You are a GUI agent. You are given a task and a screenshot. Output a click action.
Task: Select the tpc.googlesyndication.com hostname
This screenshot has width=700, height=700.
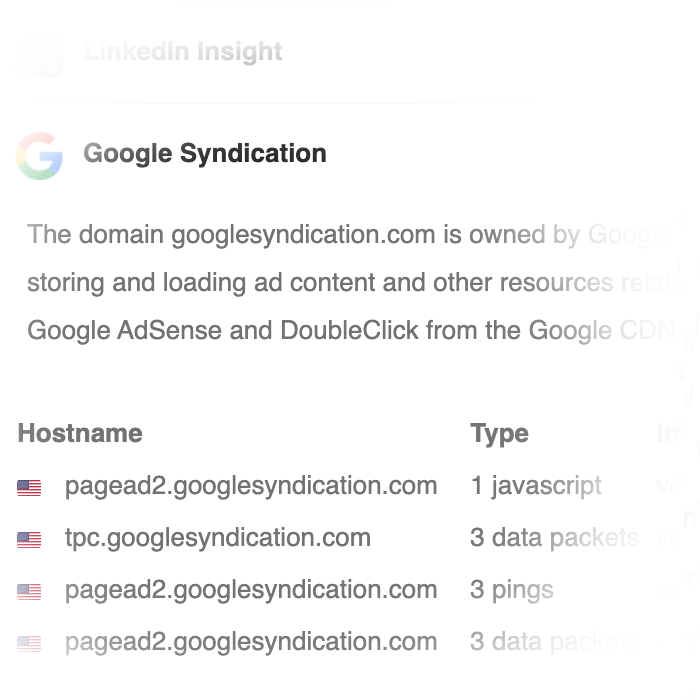tap(218, 538)
